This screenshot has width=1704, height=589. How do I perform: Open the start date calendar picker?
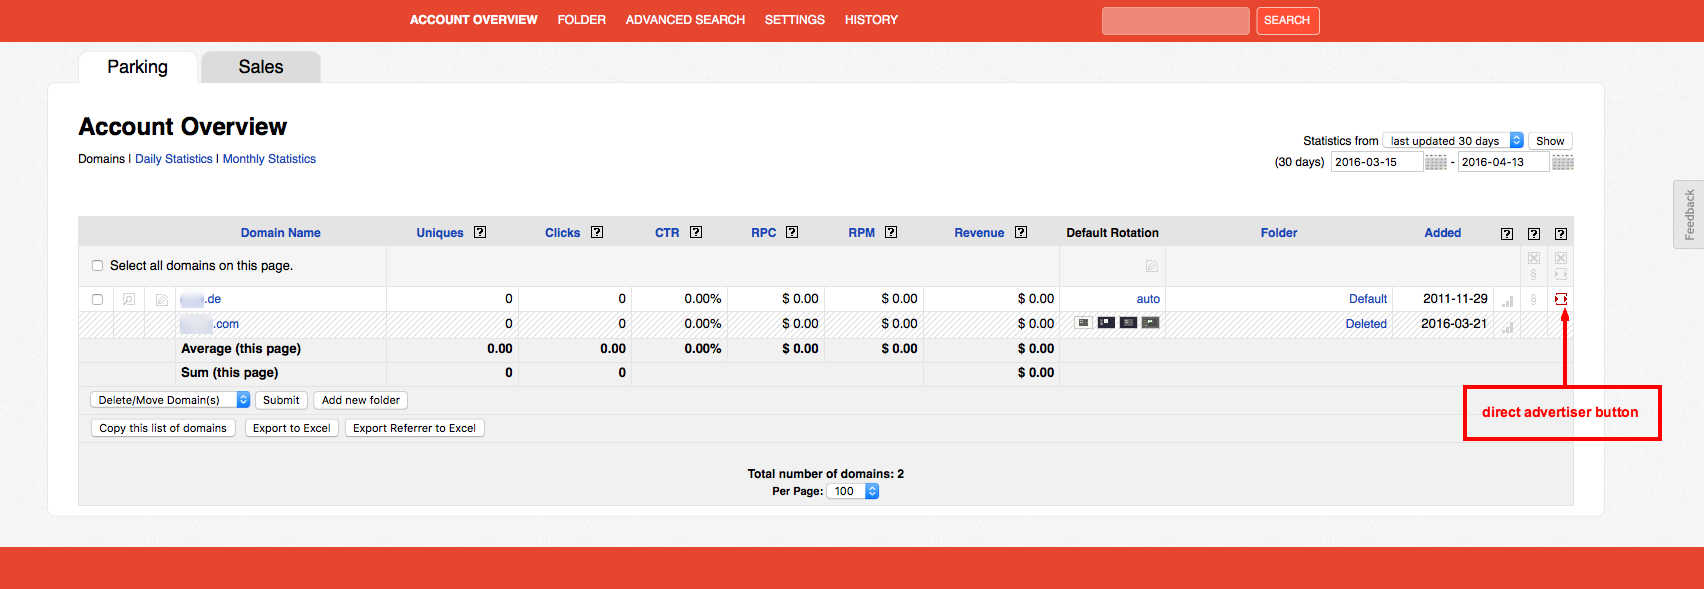point(1435,162)
